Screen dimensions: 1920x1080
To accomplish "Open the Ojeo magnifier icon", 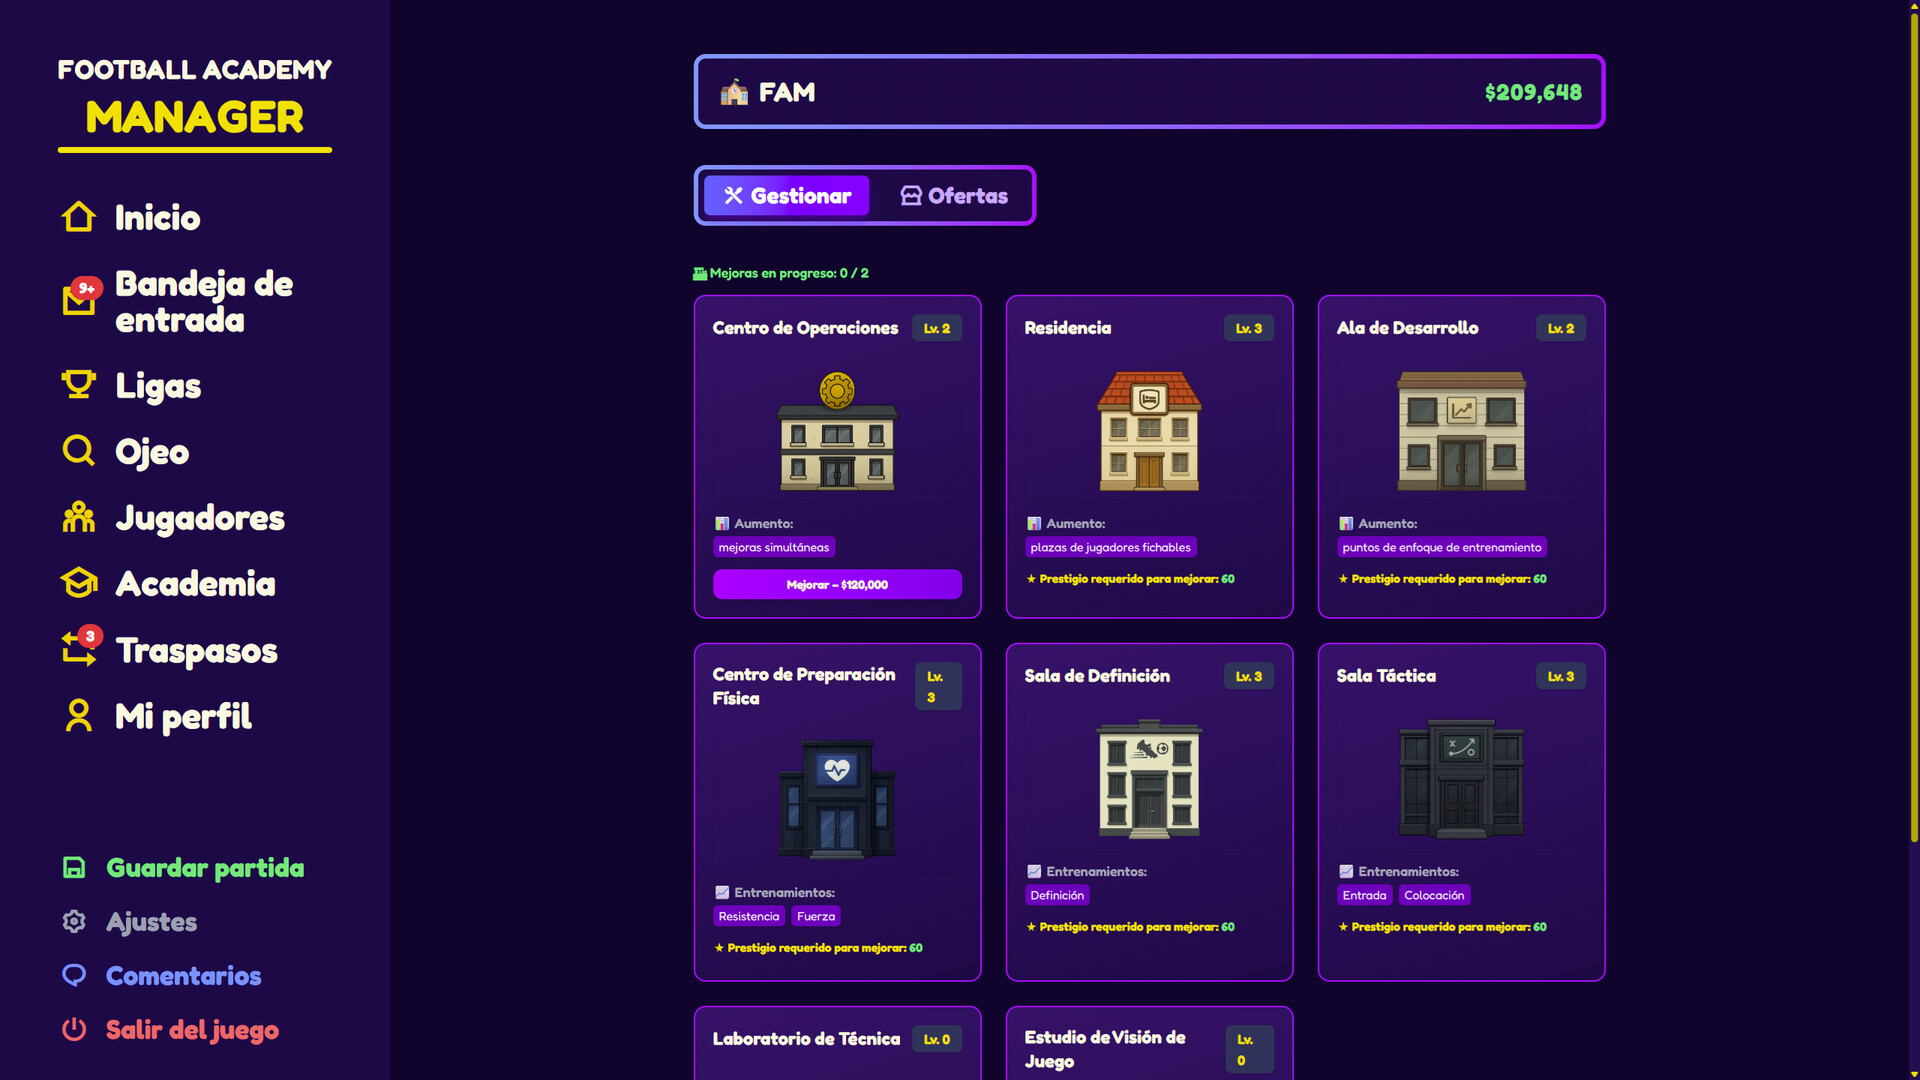I will point(78,451).
